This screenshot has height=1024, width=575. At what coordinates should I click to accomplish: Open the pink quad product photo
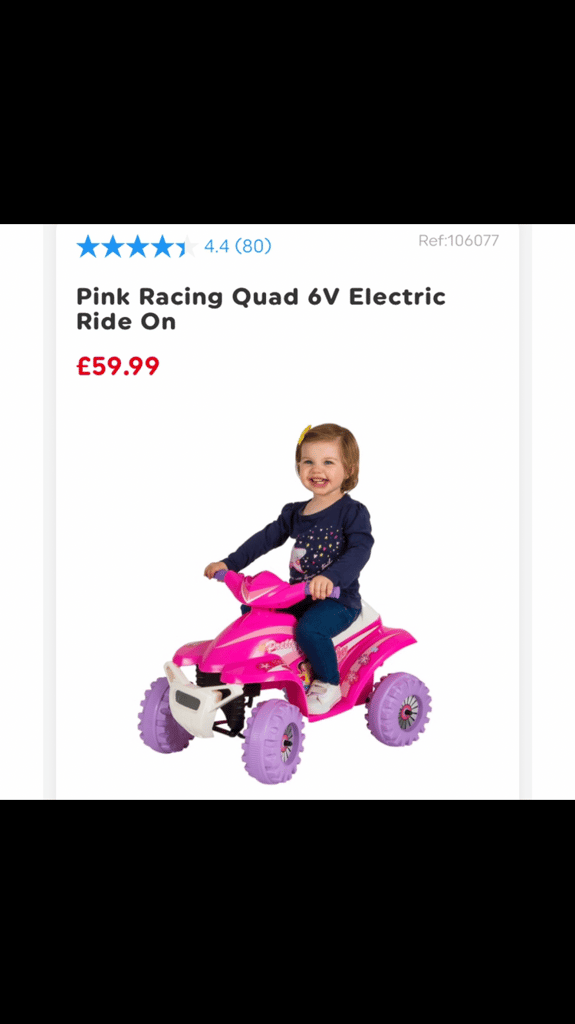click(286, 603)
